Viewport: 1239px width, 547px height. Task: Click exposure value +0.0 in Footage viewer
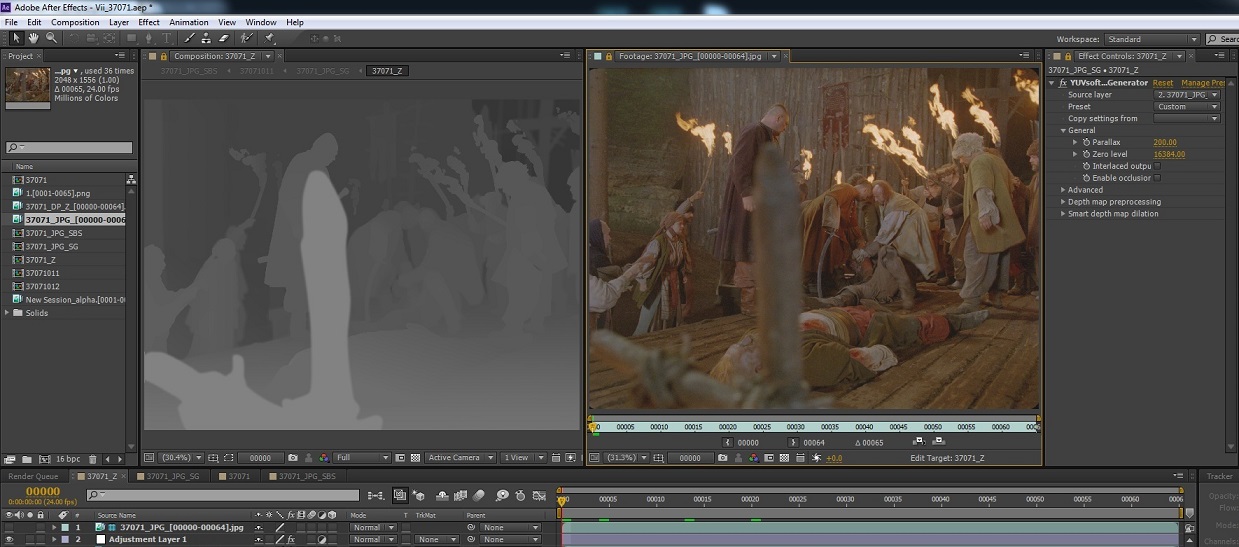[x=834, y=458]
